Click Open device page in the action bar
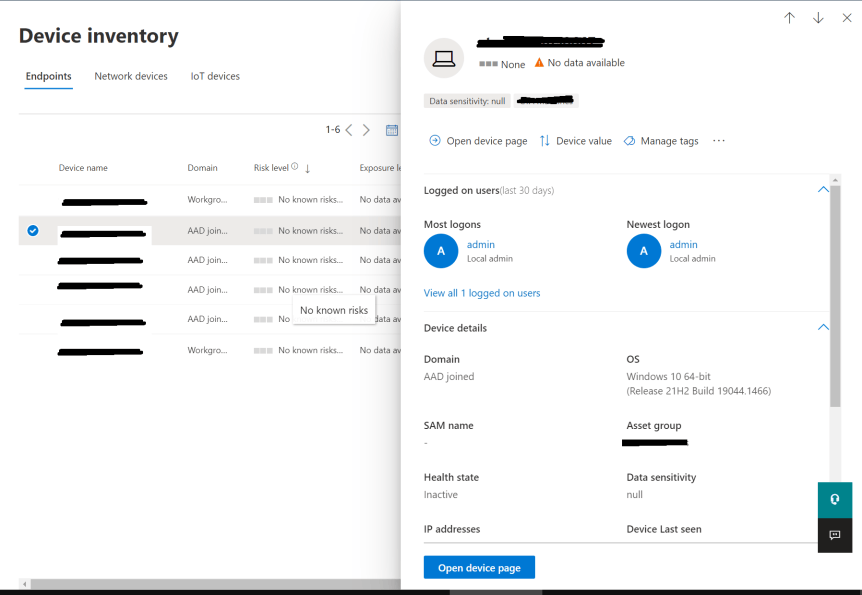The height and width of the screenshot is (595, 862). click(478, 141)
